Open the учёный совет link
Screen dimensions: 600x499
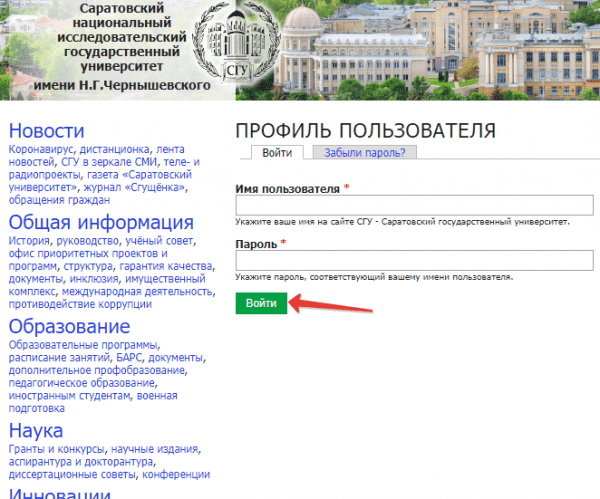click(159, 241)
